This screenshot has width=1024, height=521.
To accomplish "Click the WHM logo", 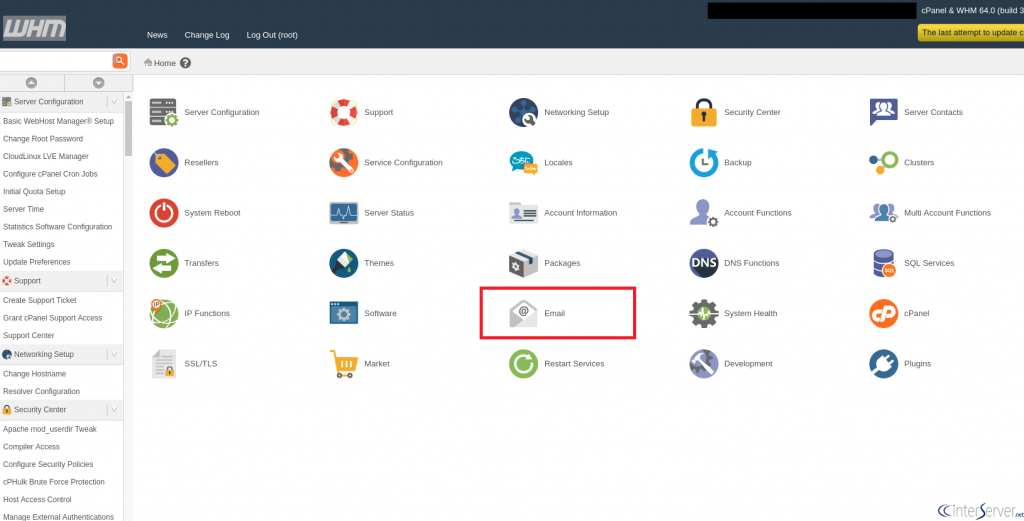I will pos(34,28).
